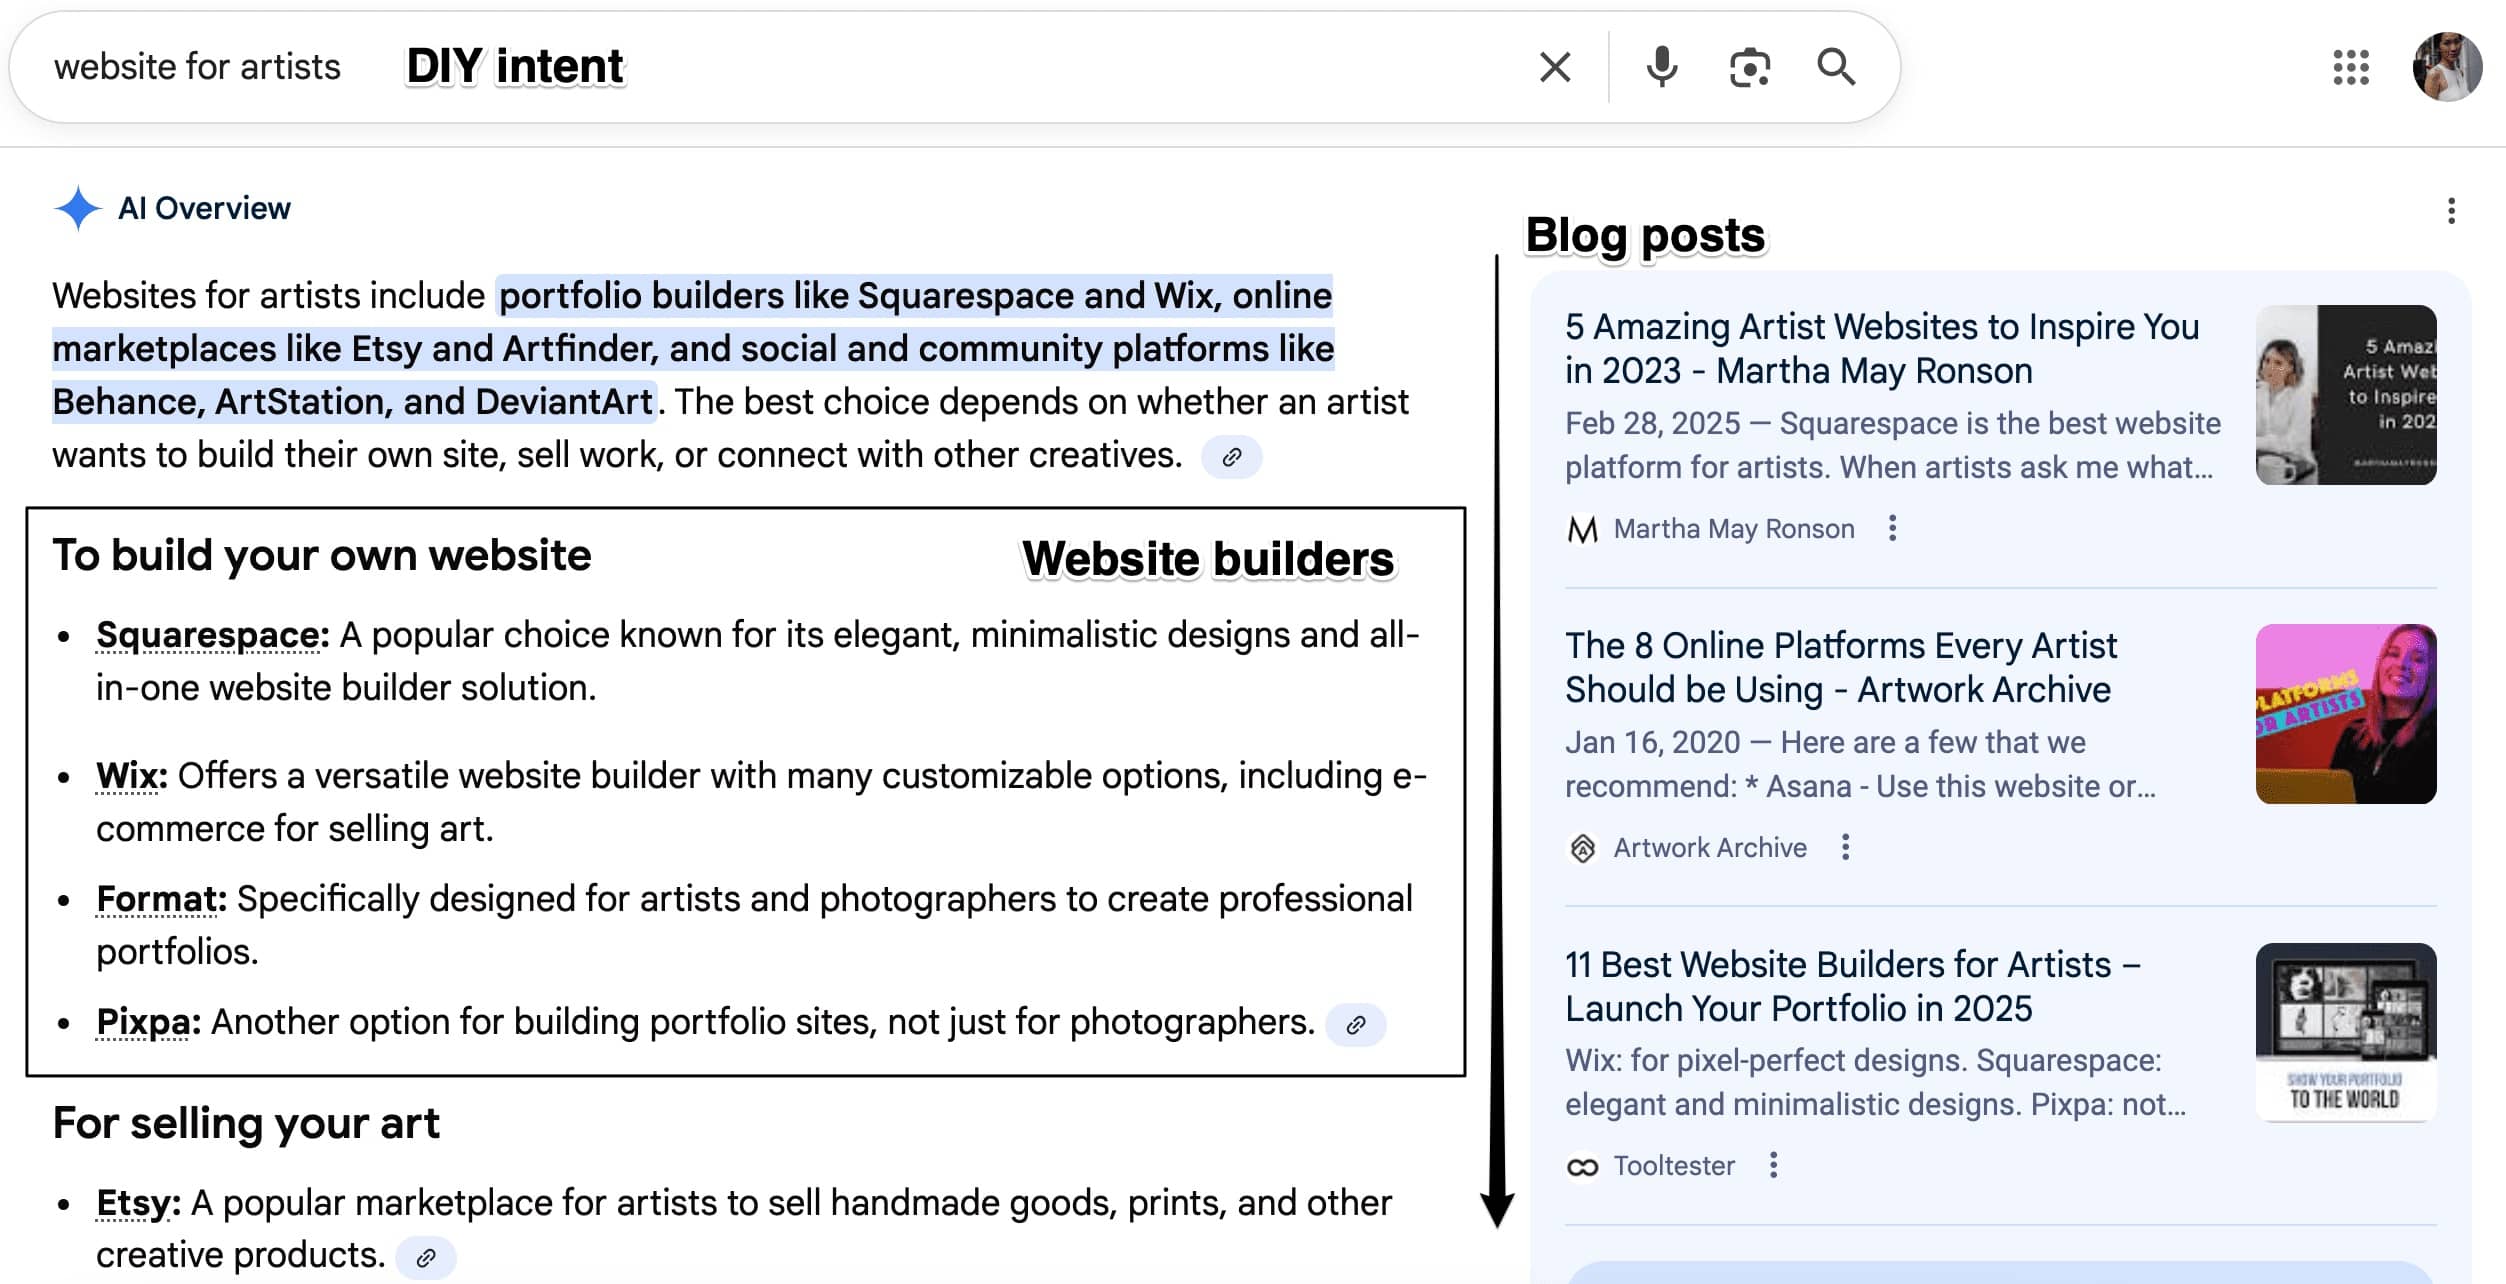
Task: Open the account profile avatar
Action: tap(2447, 66)
